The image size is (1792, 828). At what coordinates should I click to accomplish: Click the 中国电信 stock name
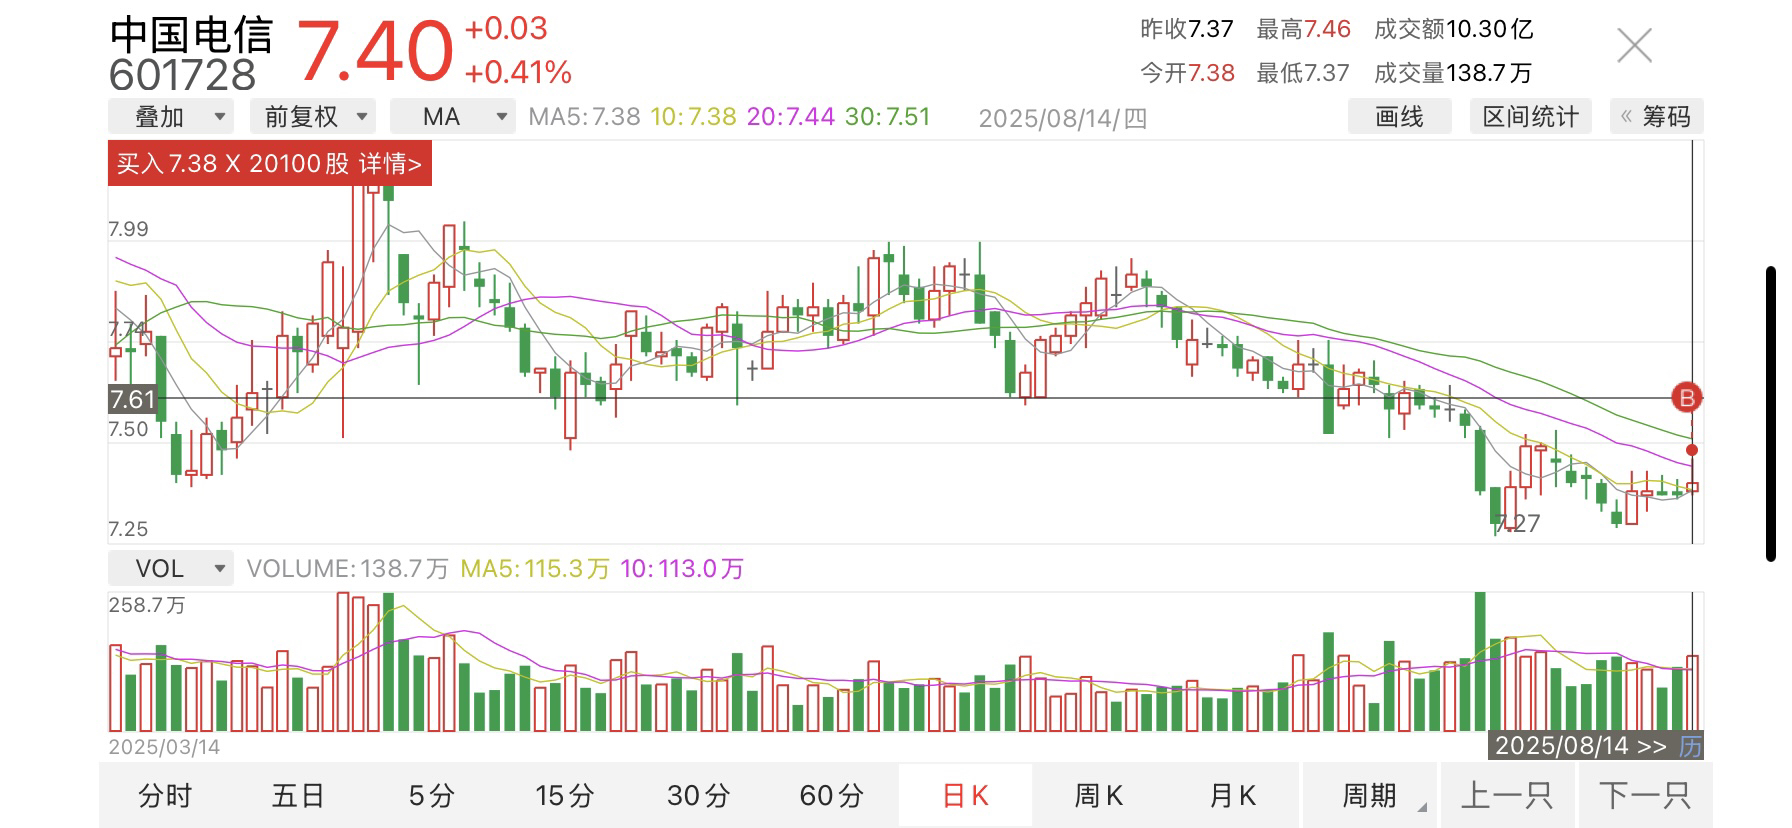pos(191,34)
